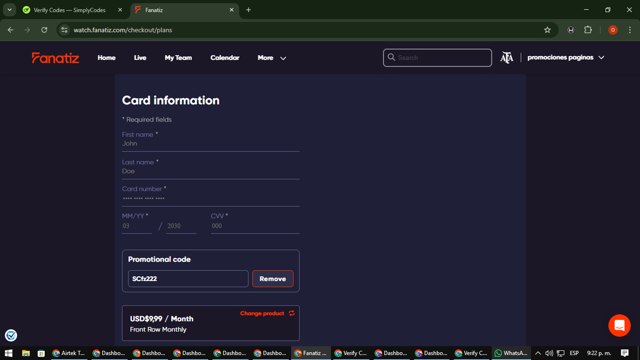640x360 pixels.
Task: Click the 9:22 p. m. clock
Action: (x=599, y=353)
